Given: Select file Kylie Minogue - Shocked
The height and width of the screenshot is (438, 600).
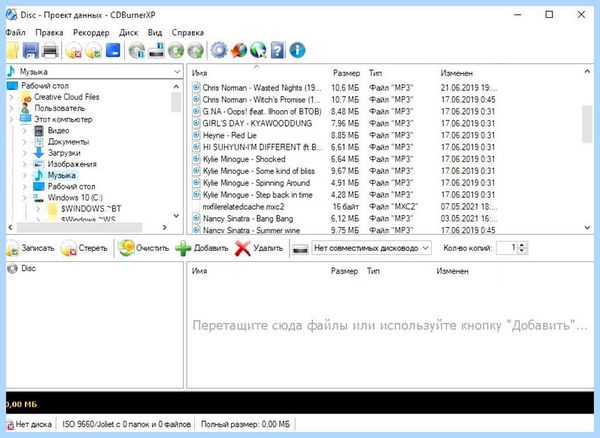Looking at the screenshot, I should click(x=244, y=159).
